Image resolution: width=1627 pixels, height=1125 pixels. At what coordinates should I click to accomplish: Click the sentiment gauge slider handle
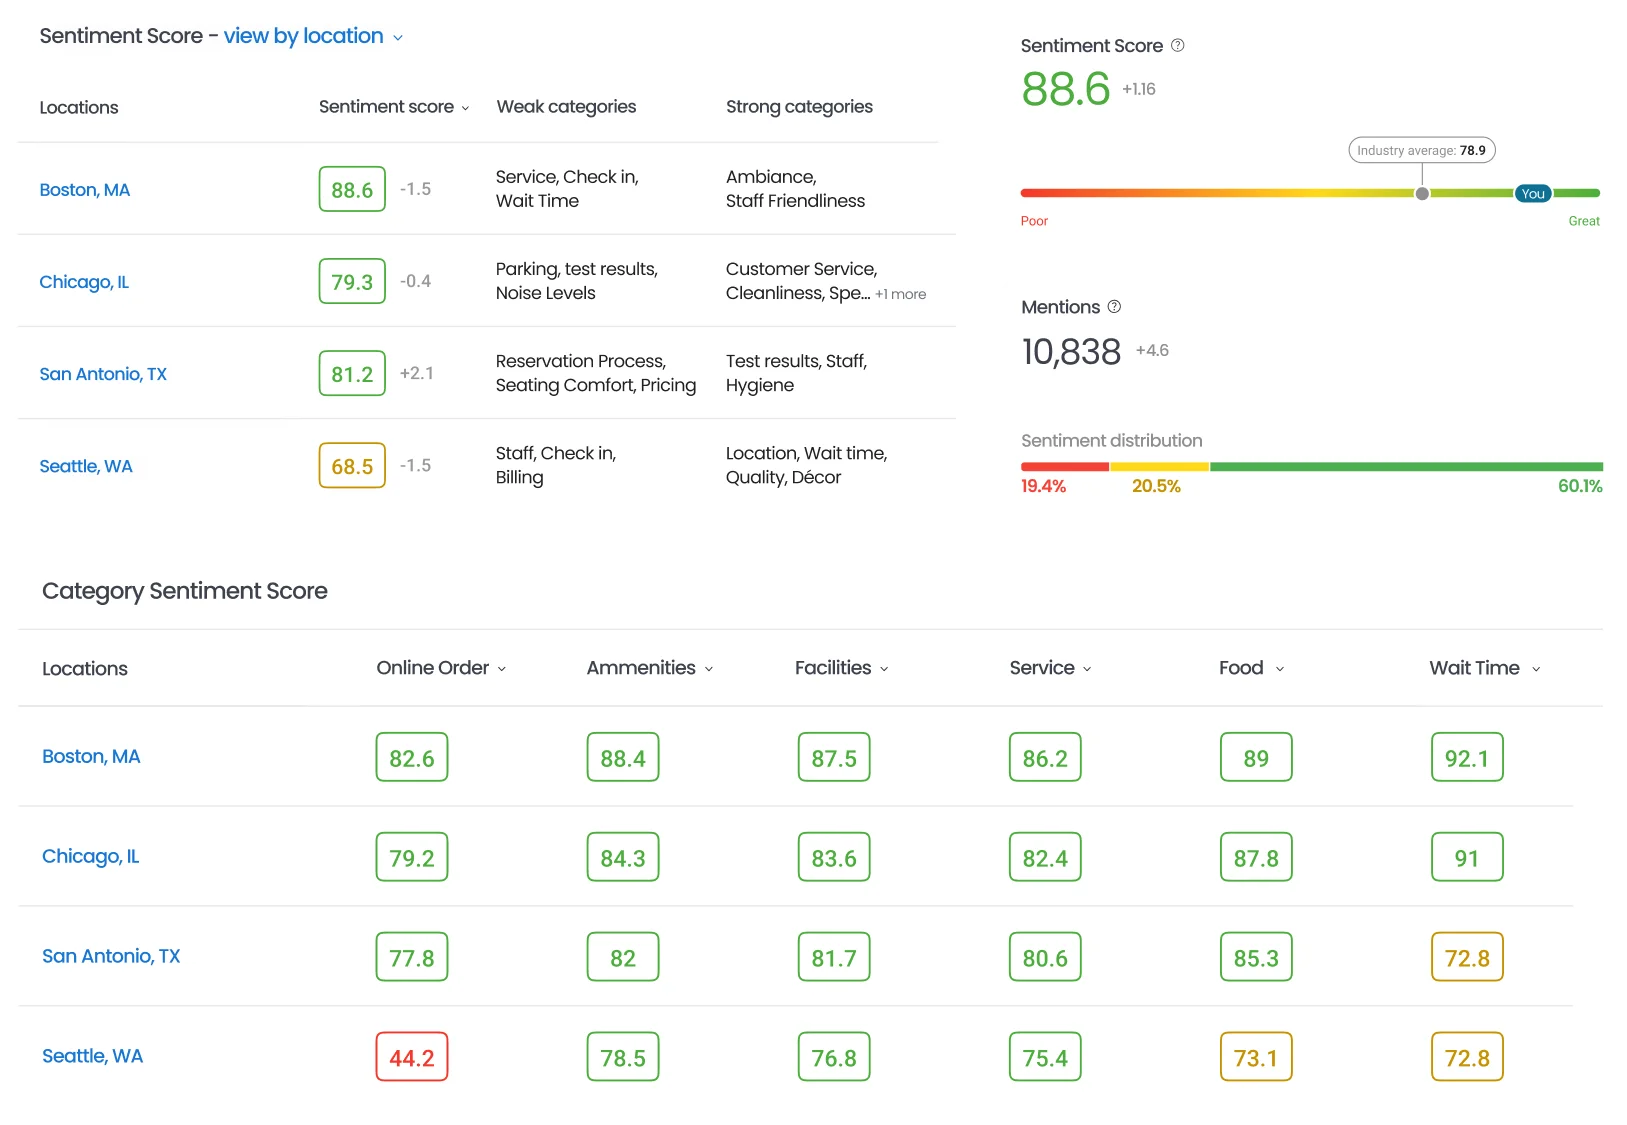point(1424,193)
